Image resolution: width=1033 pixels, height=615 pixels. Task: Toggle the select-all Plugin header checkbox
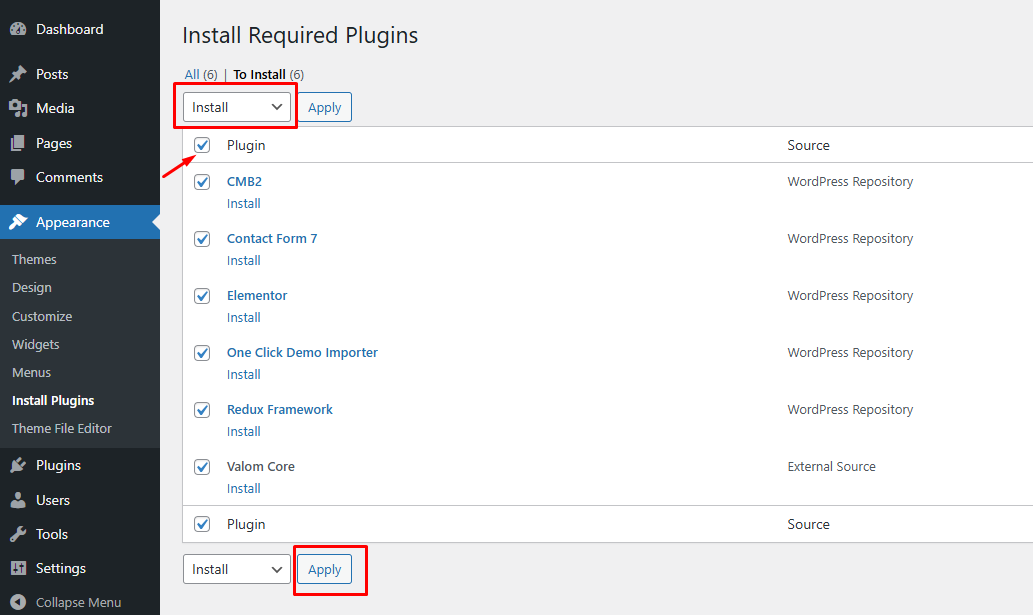[202, 145]
